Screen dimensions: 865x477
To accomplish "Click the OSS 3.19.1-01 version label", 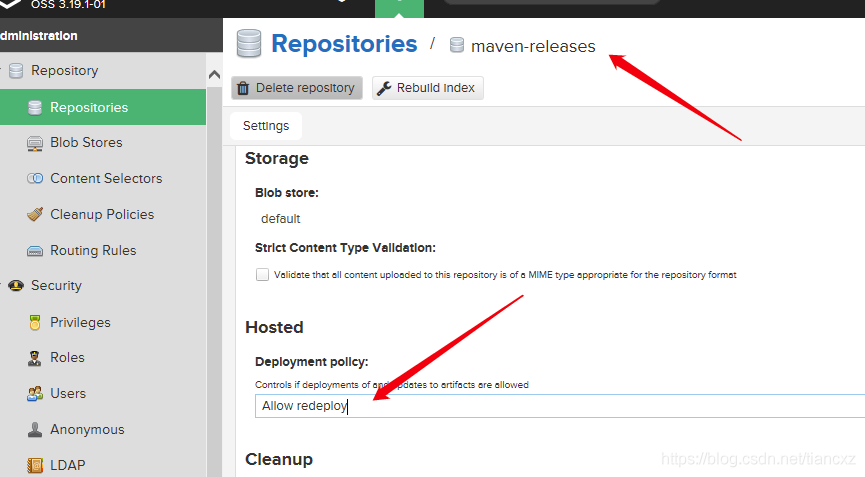I will [68, 5].
